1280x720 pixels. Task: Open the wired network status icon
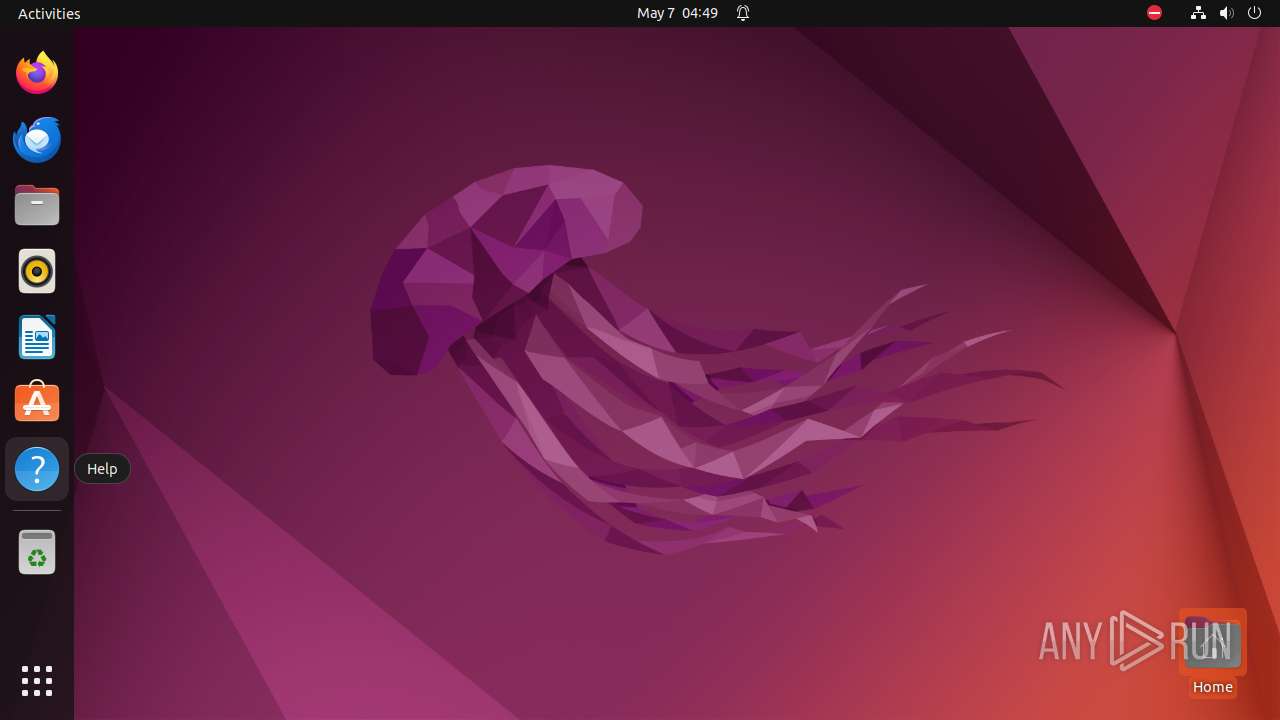1198,13
